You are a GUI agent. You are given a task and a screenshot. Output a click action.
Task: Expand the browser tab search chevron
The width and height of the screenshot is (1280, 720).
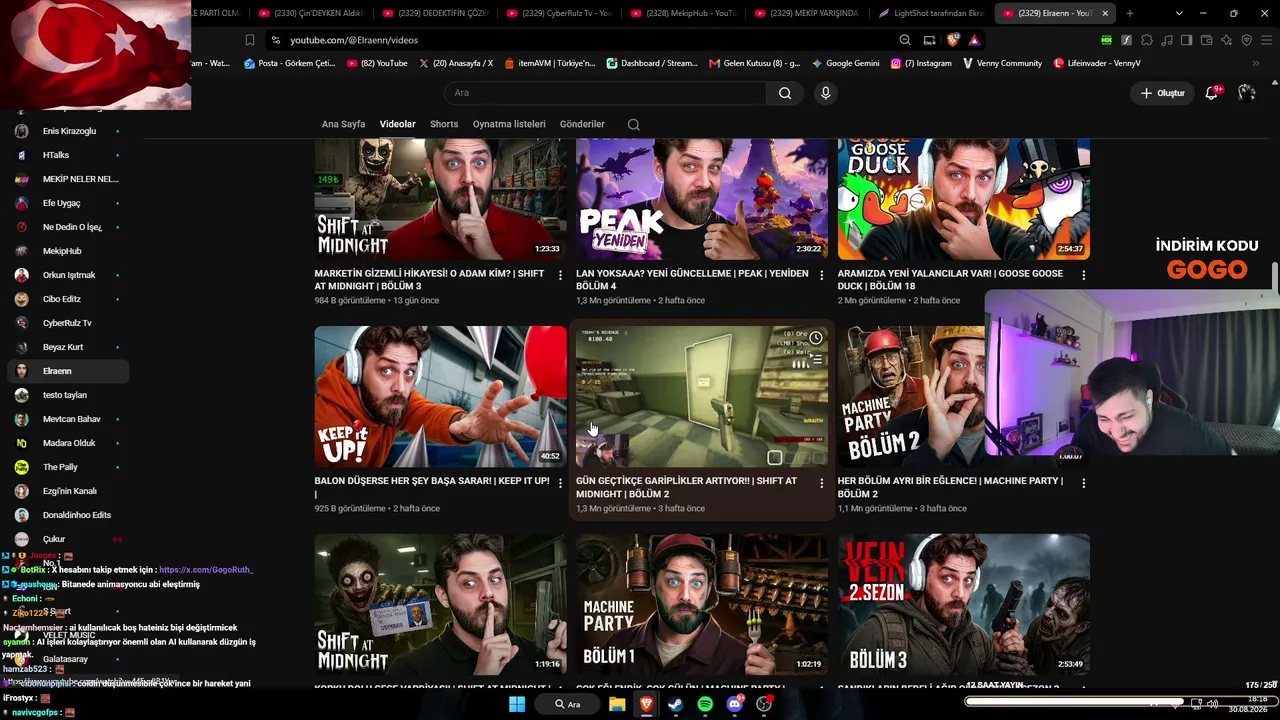point(1180,13)
